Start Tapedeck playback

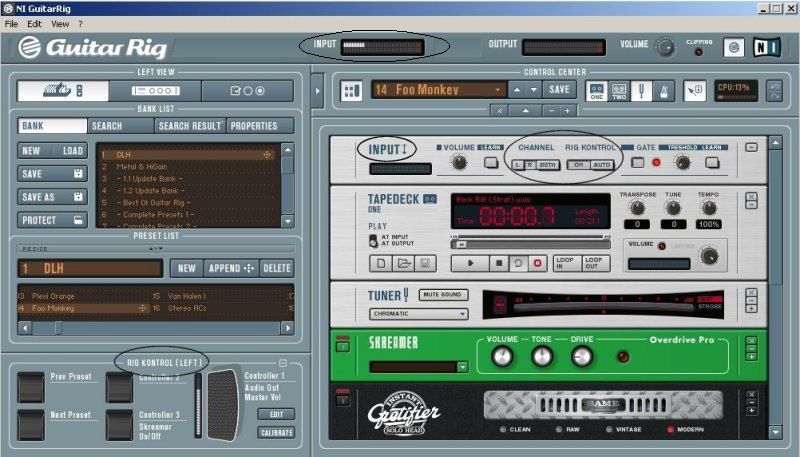click(x=470, y=263)
